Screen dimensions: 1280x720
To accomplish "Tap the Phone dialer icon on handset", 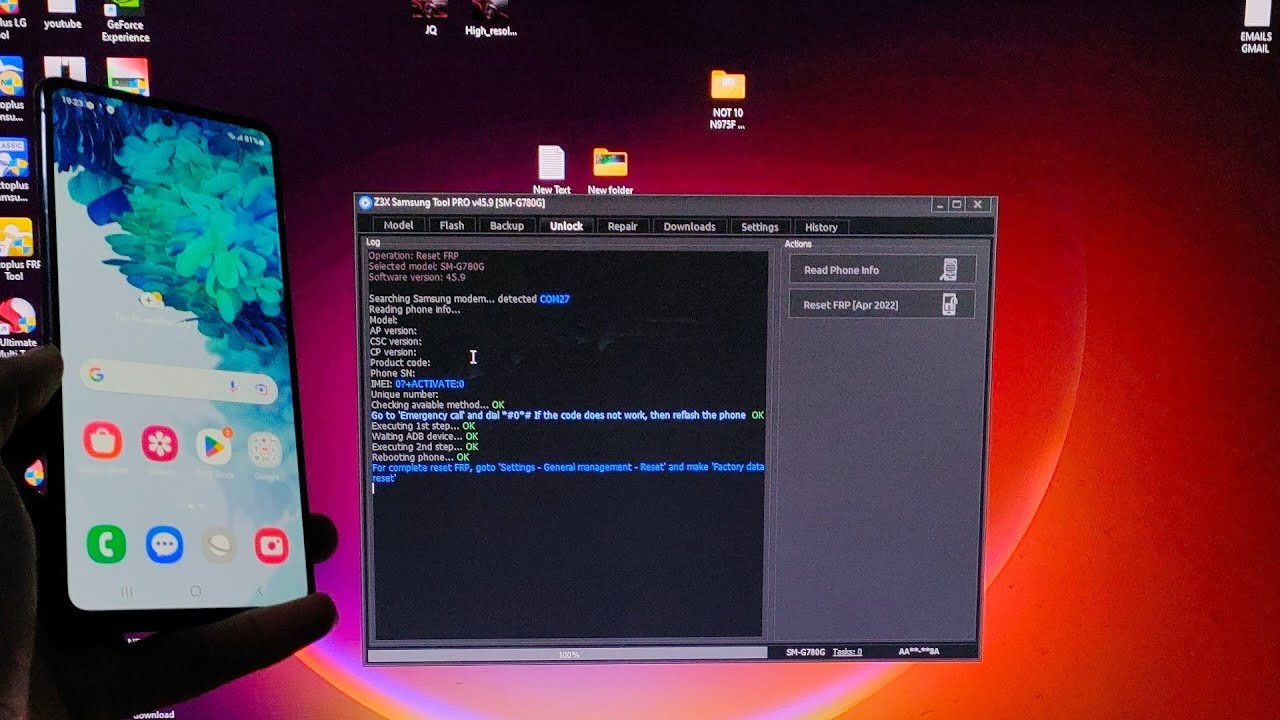I will pyautogui.click(x=106, y=544).
